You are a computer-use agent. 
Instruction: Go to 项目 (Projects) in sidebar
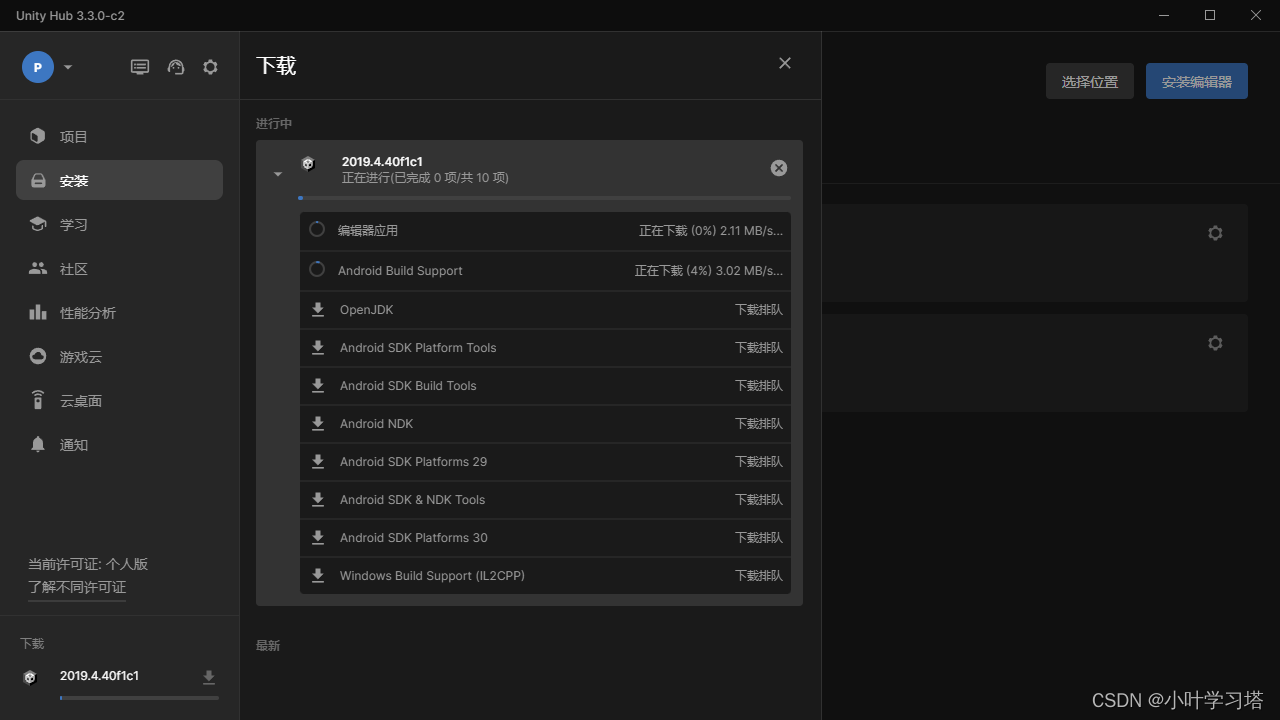tap(119, 137)
